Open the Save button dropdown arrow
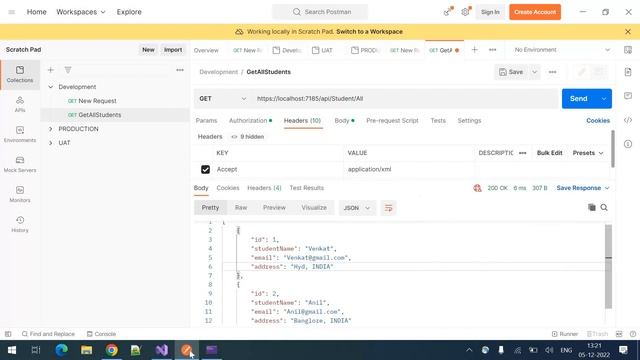The image size is (640, 360). [534, 72]
